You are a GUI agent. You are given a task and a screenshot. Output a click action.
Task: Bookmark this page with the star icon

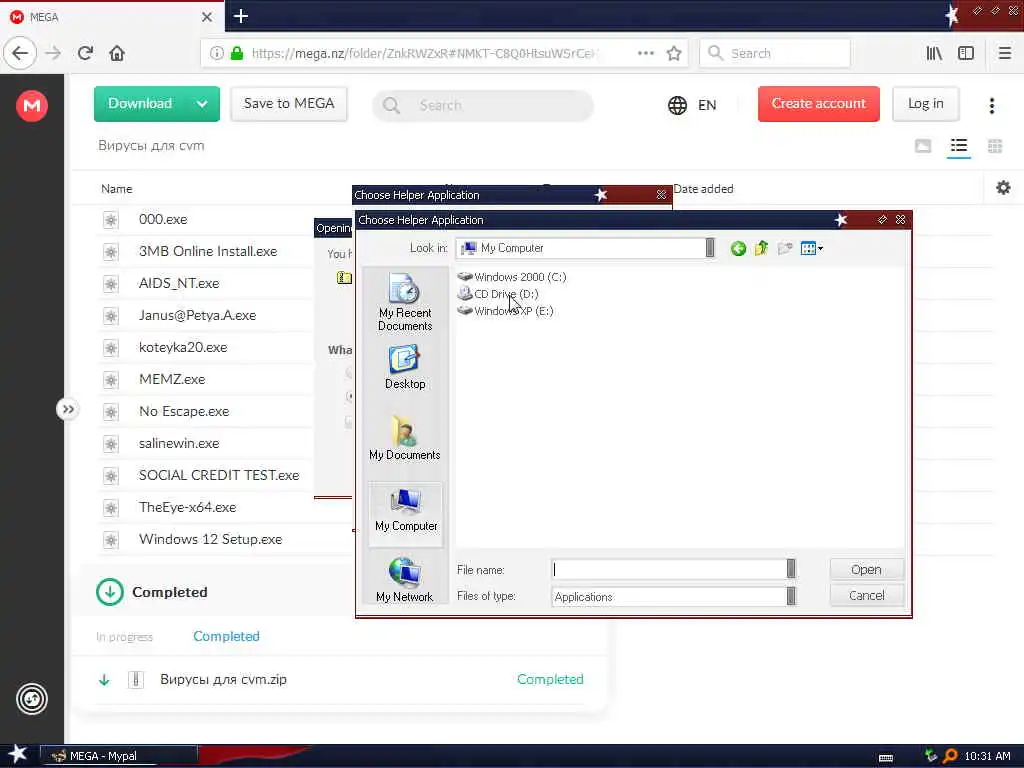(x=674, y=54)
